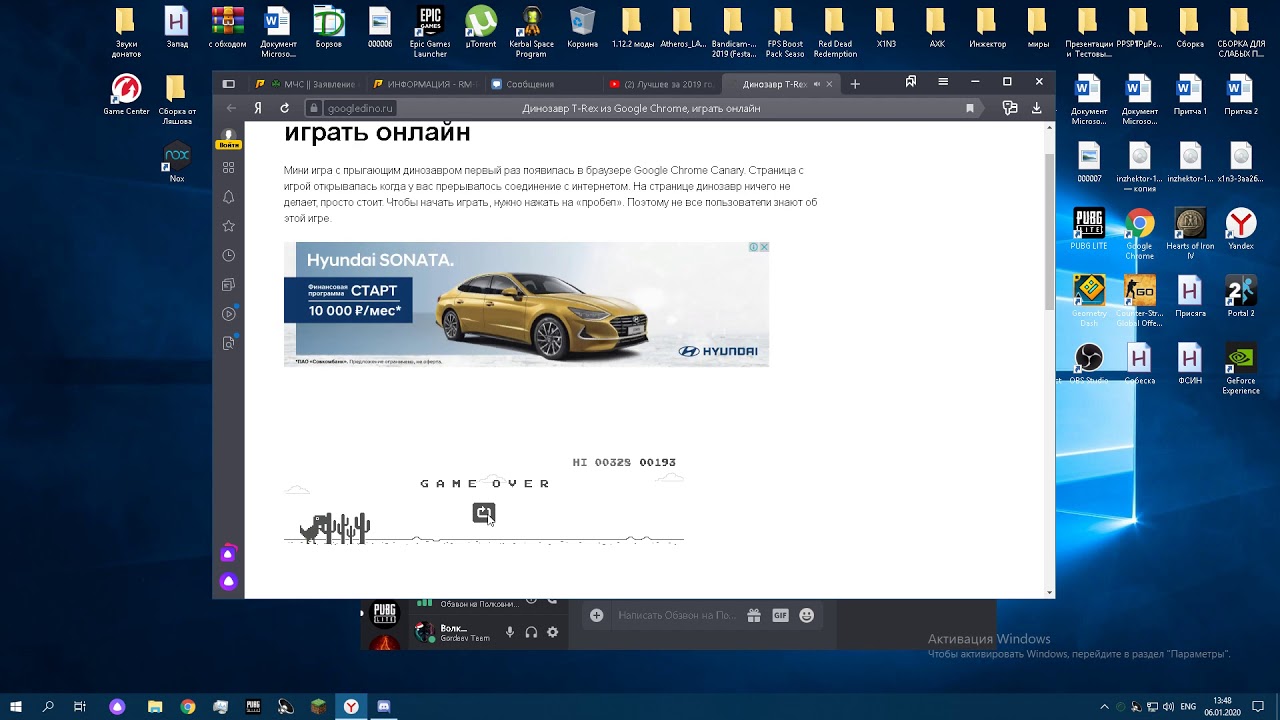Open sidebar favorites star icon

pos(229,226)
